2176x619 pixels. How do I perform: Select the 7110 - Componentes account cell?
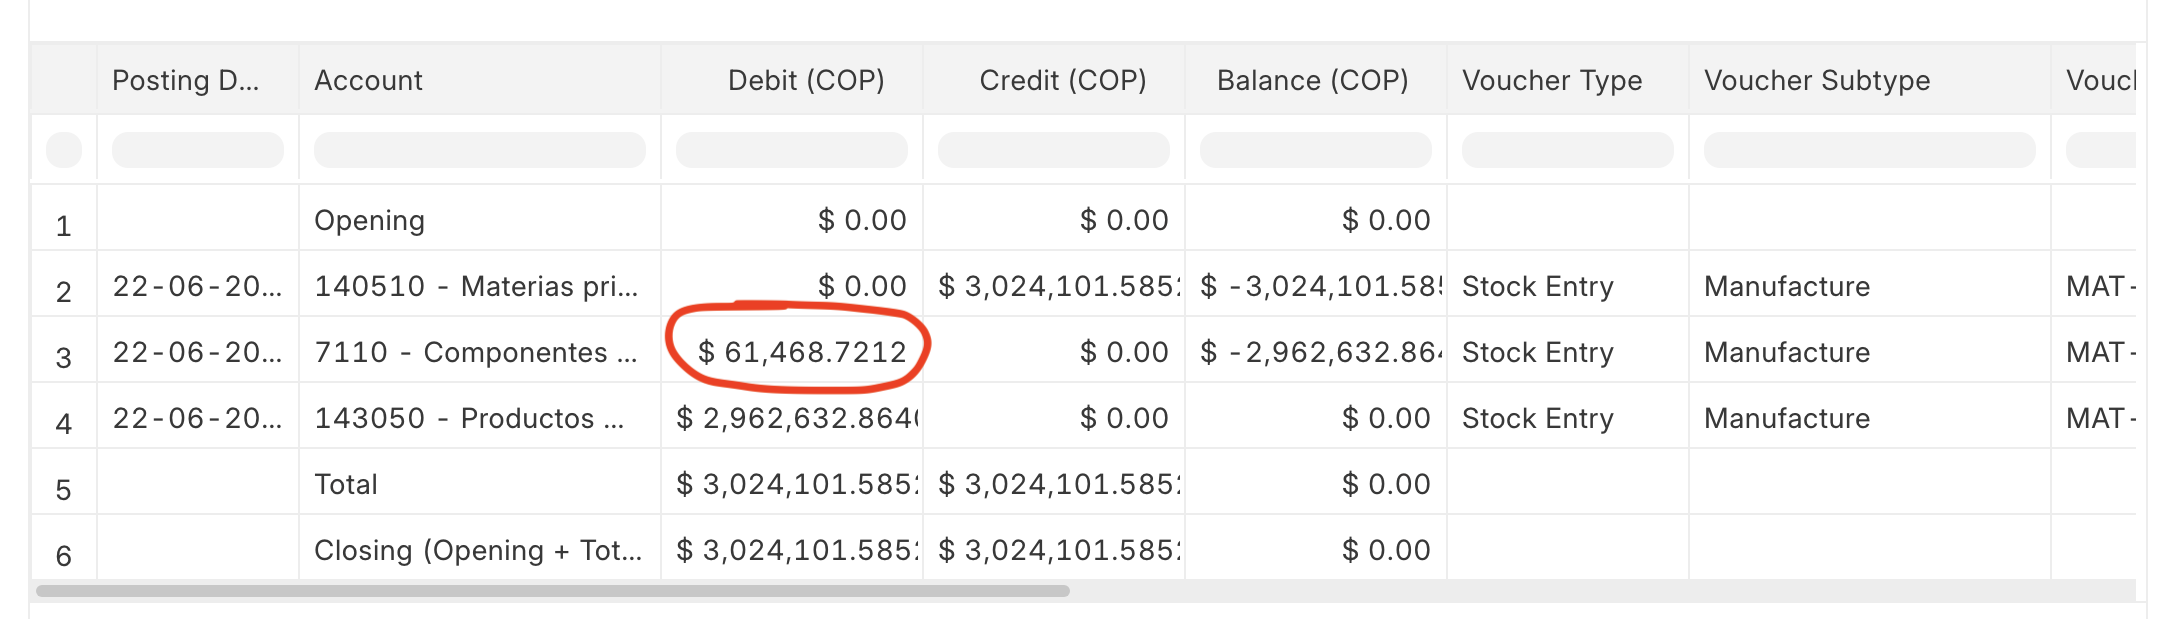pyautogui.click(x=476, y=352)
